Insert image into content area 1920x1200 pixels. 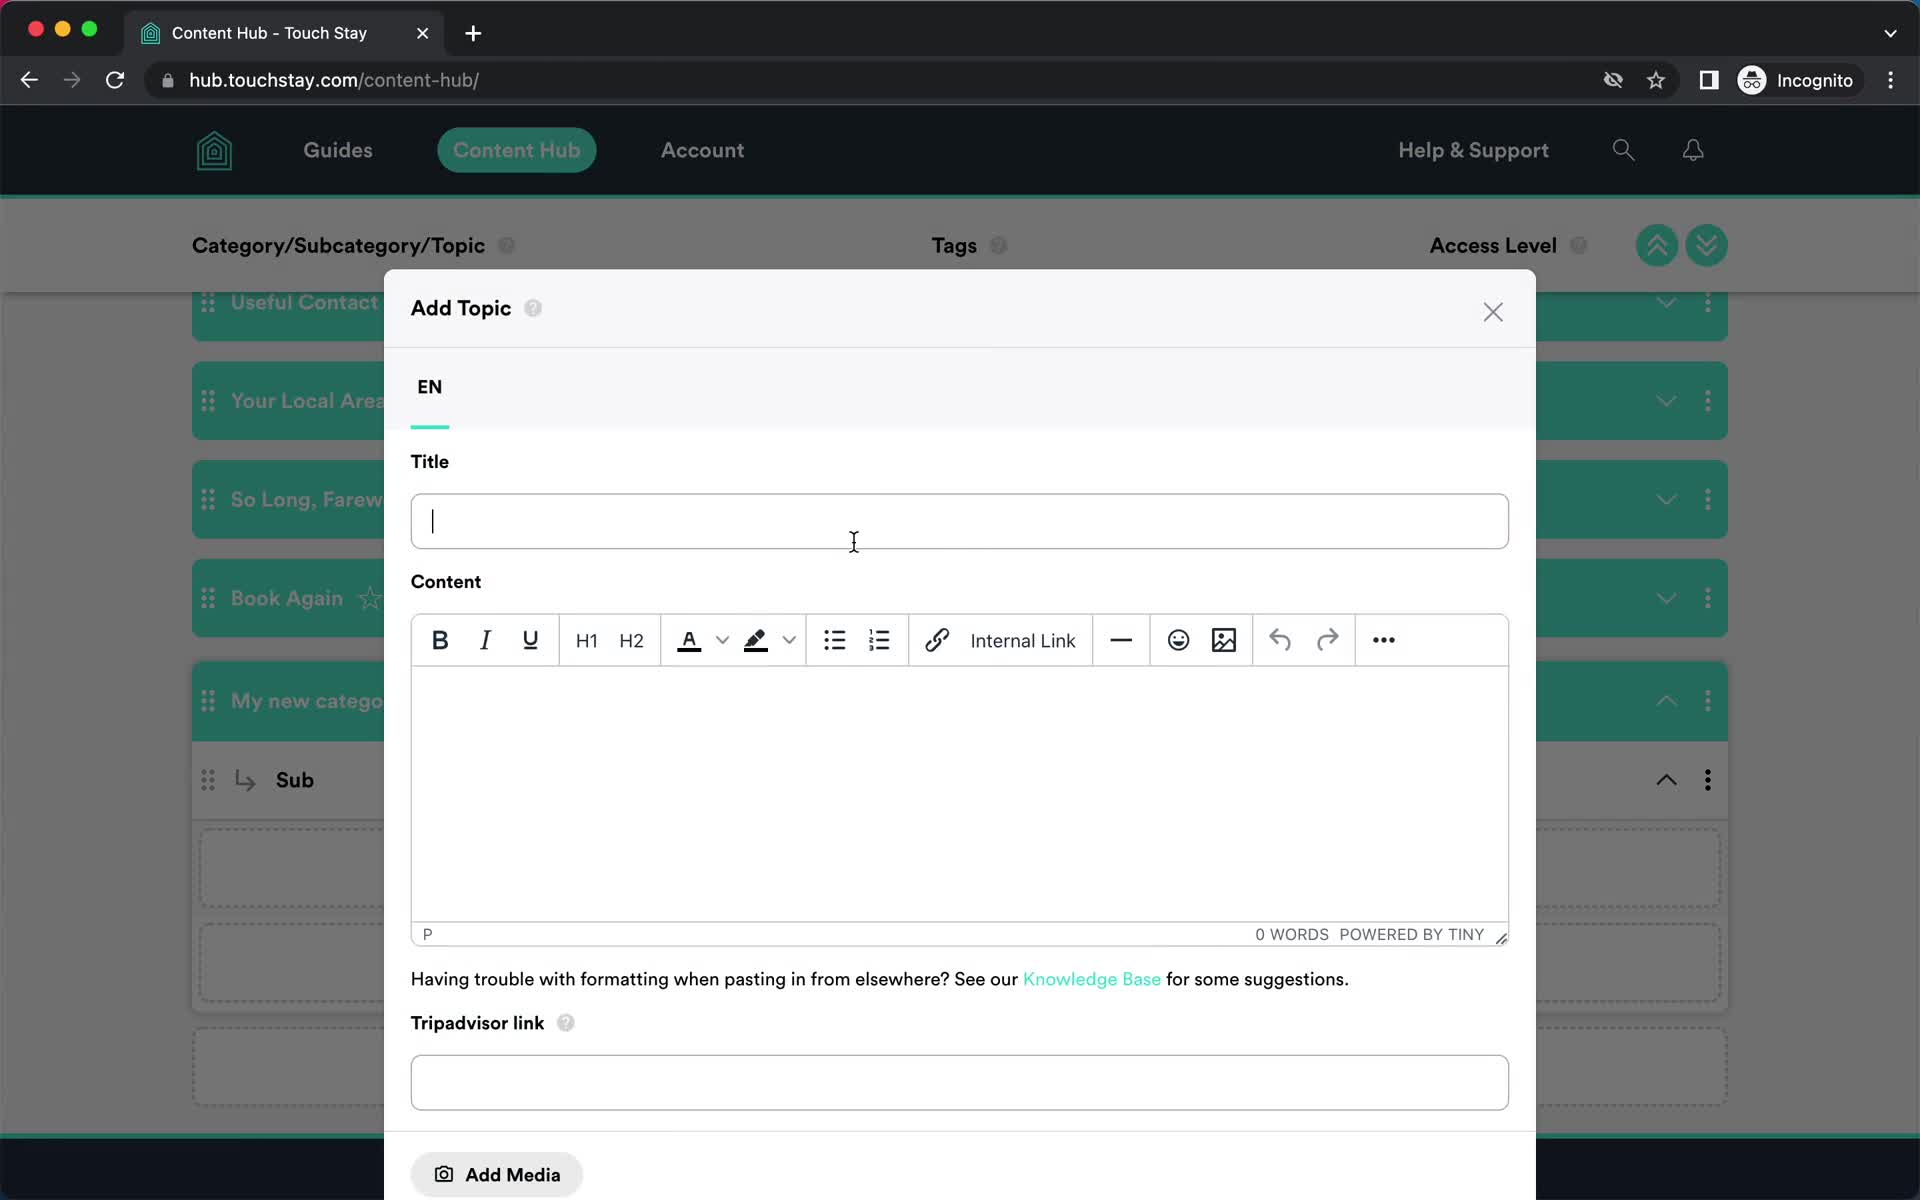[x=1223, y=640]
